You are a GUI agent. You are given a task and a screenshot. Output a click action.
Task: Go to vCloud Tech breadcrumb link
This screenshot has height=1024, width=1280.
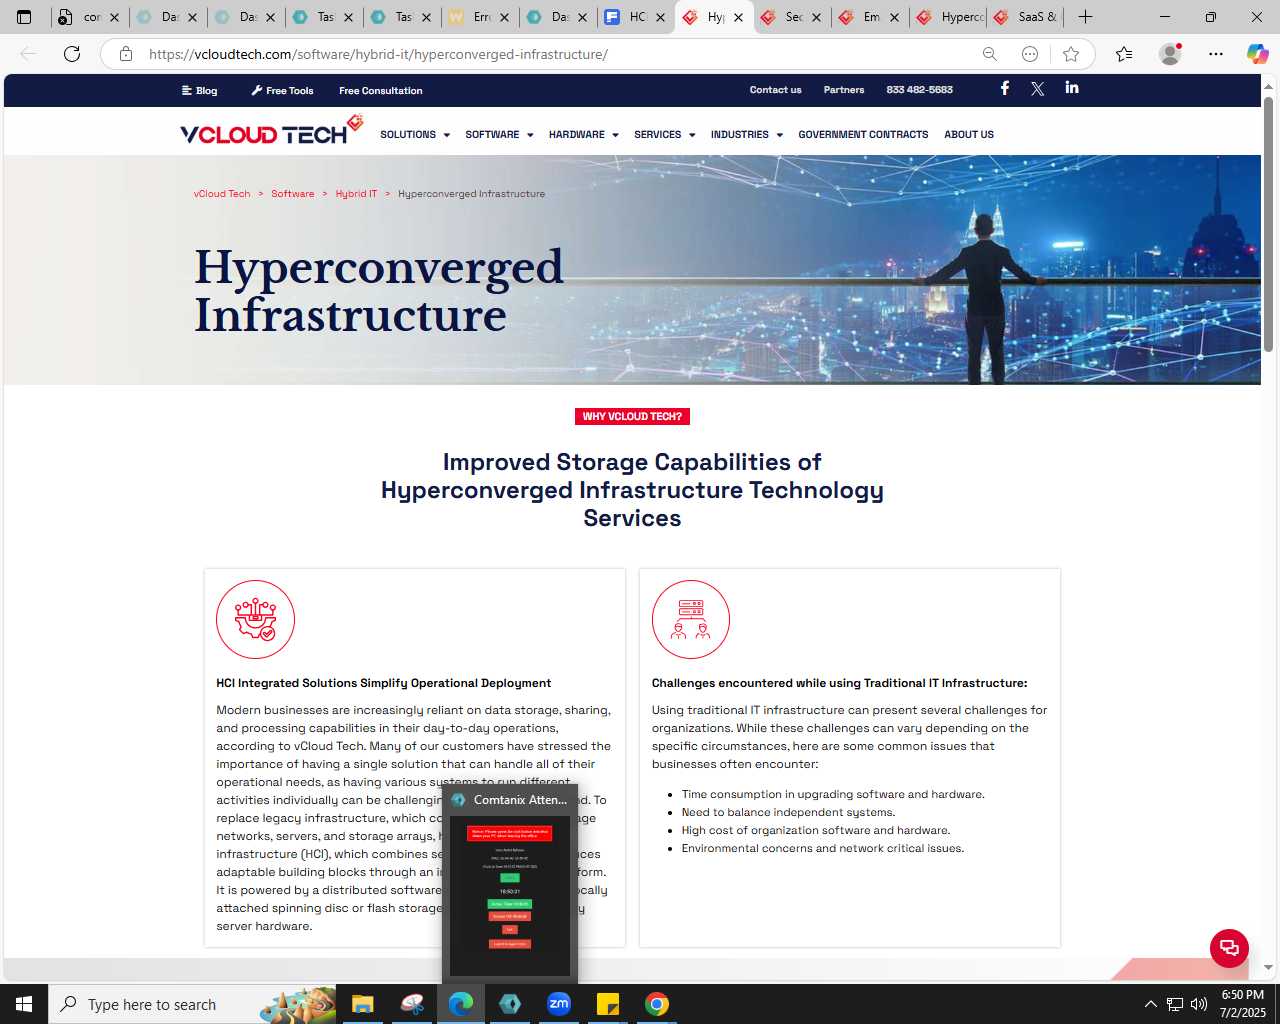pyautogui.click(x=222, y=194)
